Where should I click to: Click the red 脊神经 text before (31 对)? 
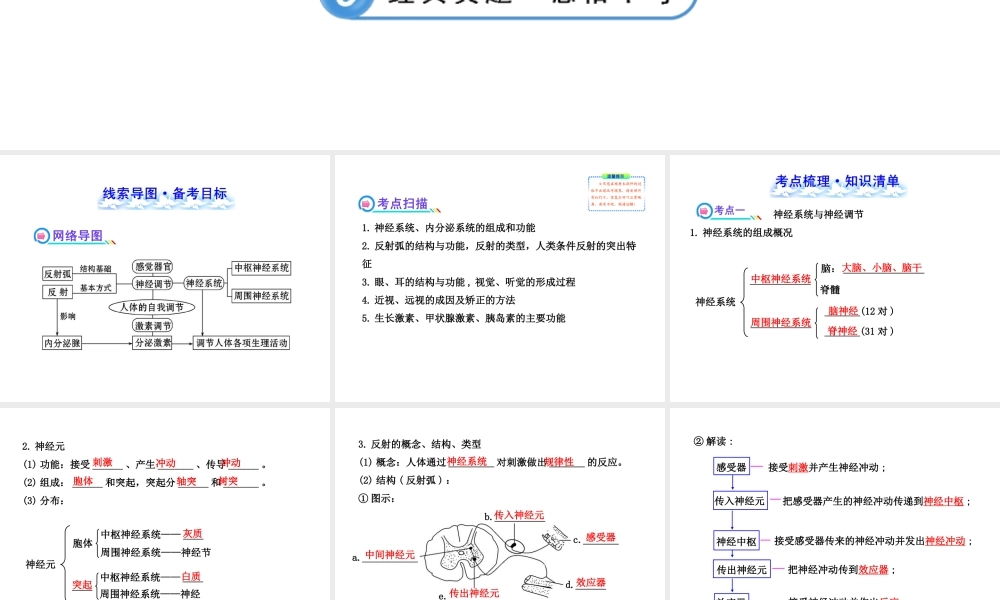coord(842,331)
